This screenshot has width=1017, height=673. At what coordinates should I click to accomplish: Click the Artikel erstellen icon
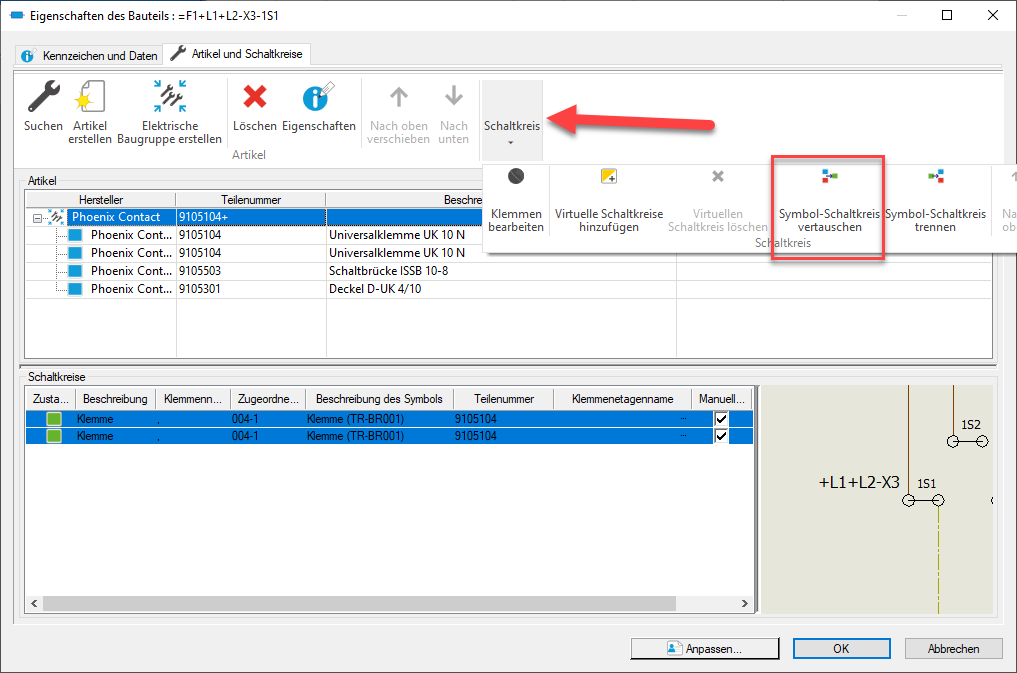[90, 98]
